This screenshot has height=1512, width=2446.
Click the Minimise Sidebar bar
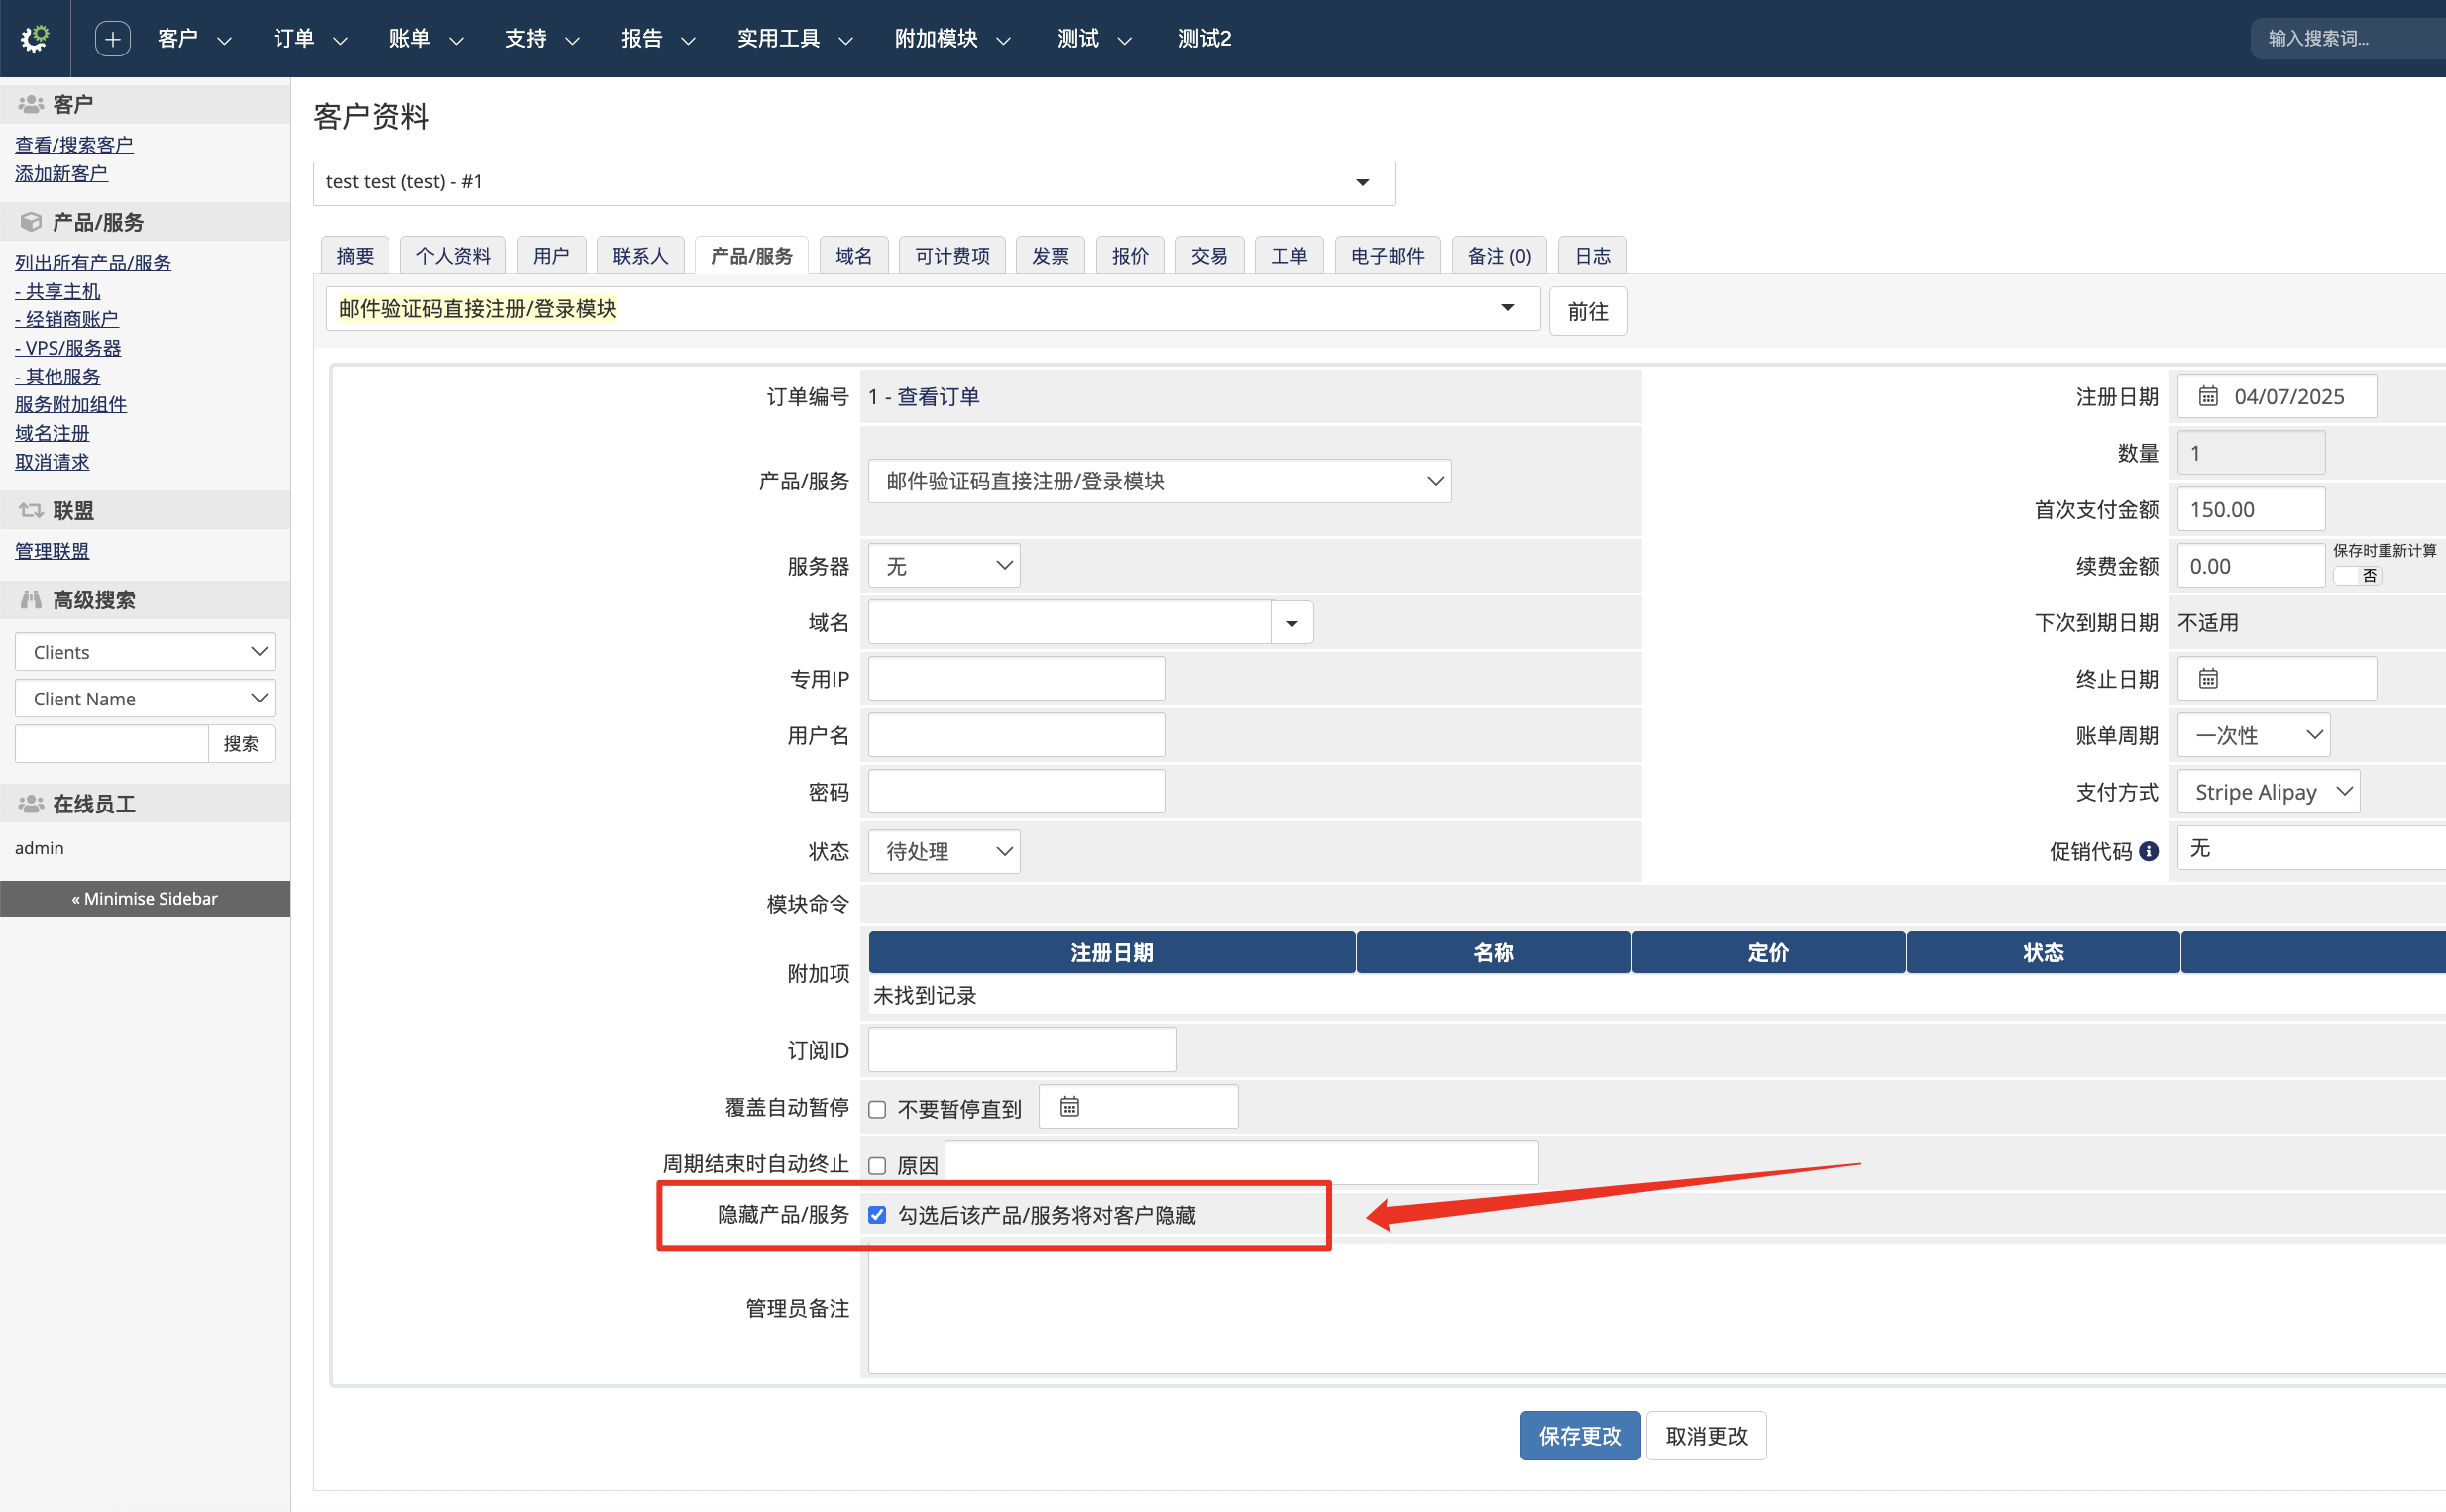[x=145, y=898]
